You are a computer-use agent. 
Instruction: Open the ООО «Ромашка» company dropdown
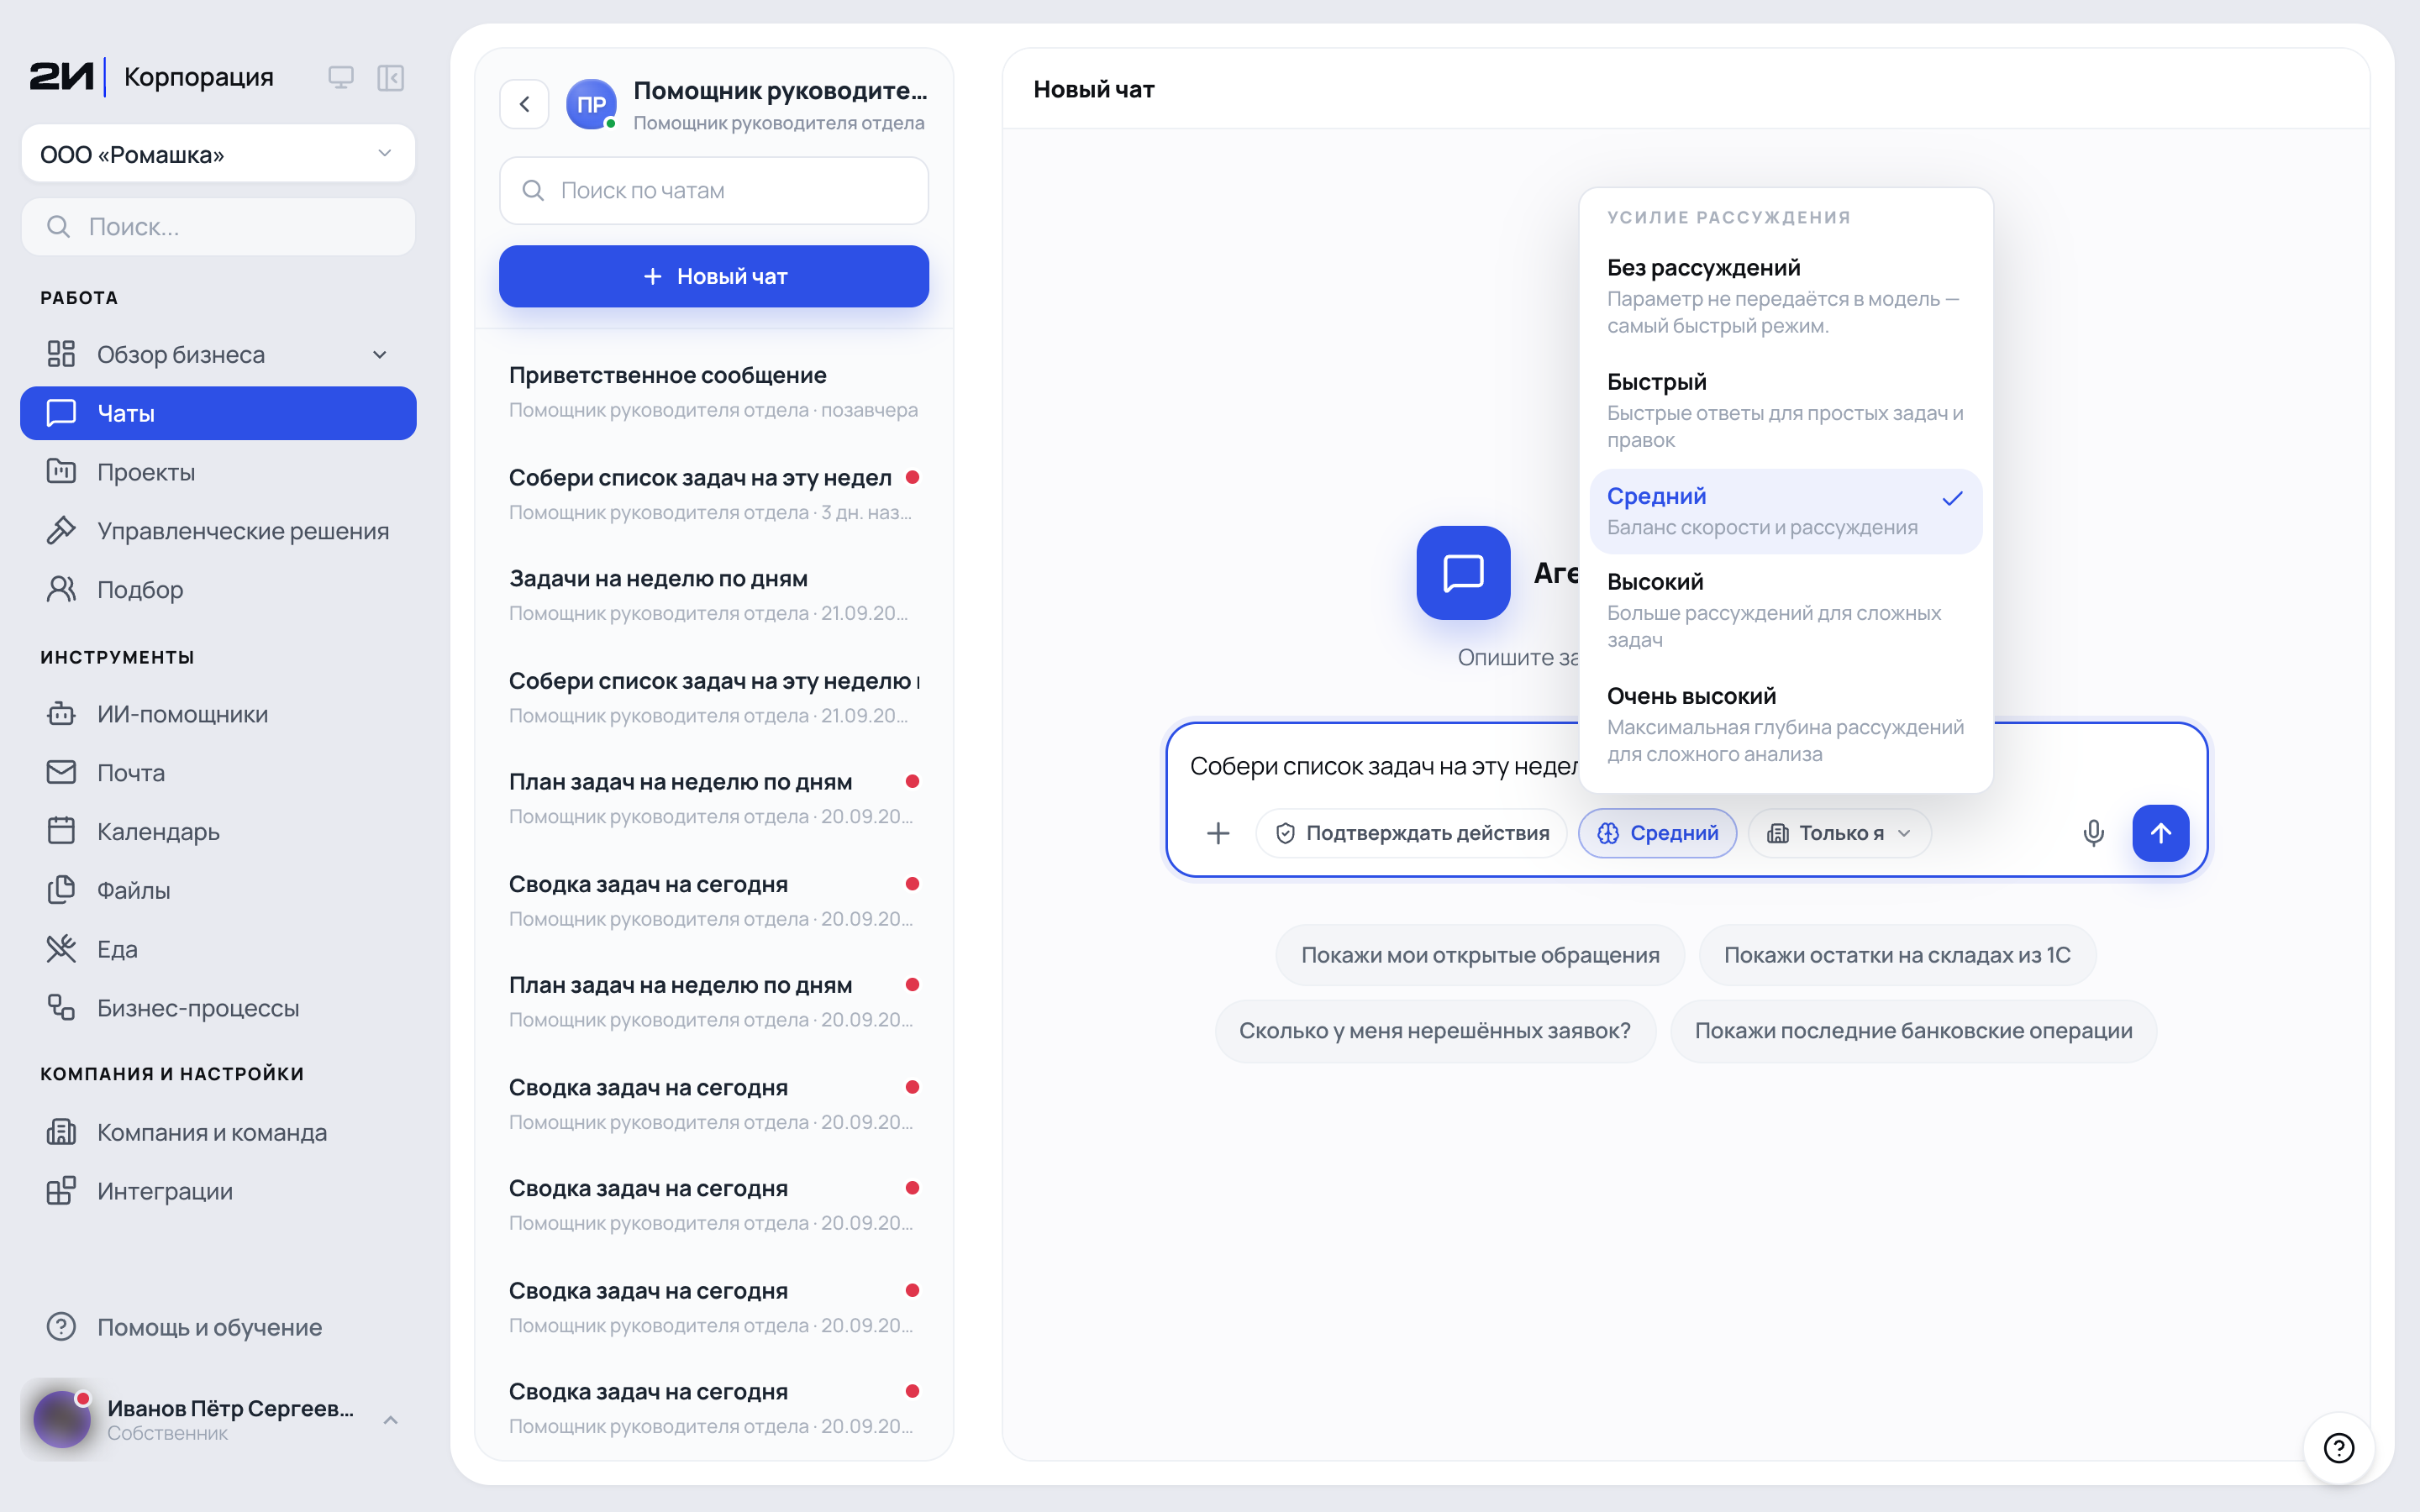[218, 154]
